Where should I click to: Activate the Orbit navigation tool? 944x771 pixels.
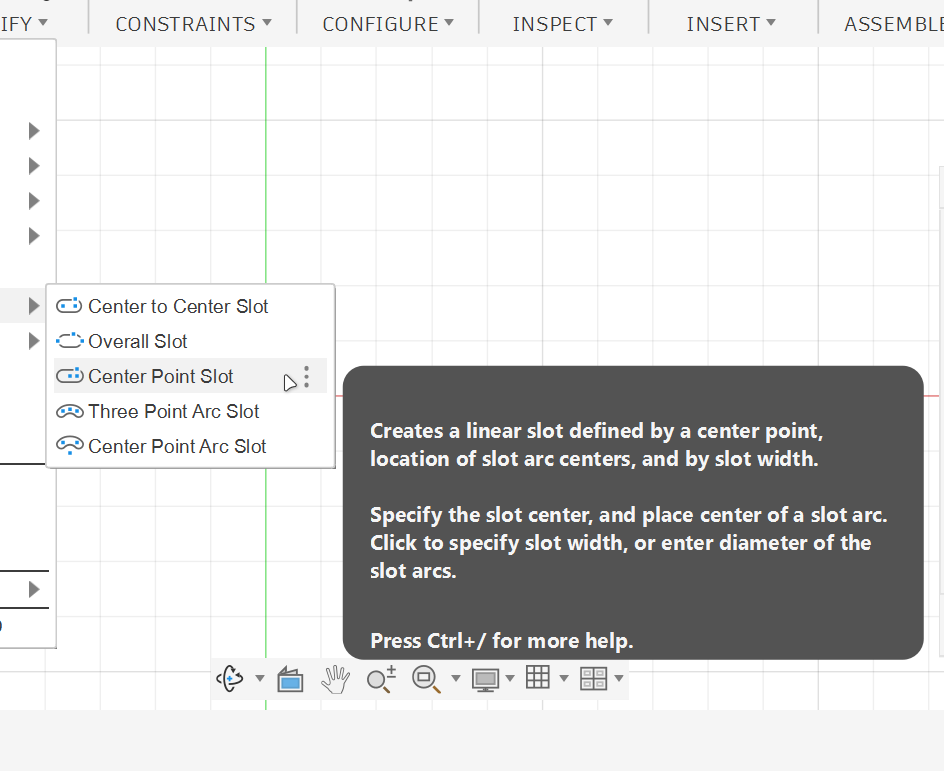230,679
